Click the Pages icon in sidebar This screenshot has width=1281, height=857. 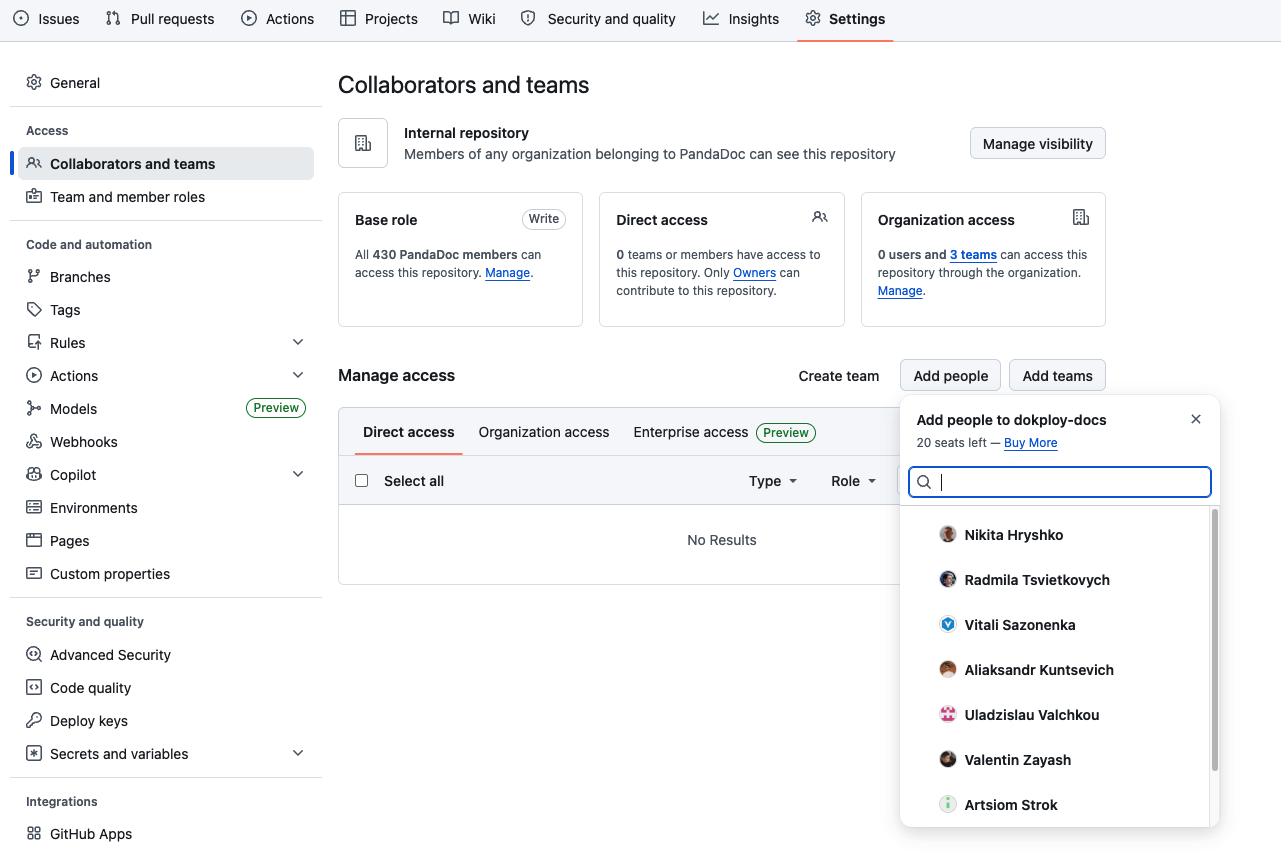(x=34, y=541)
